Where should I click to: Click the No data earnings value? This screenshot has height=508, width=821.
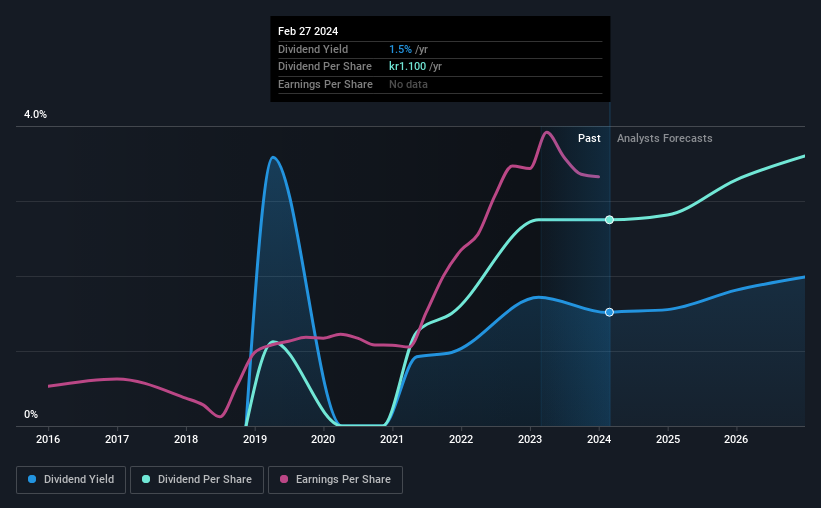(408, 84)
